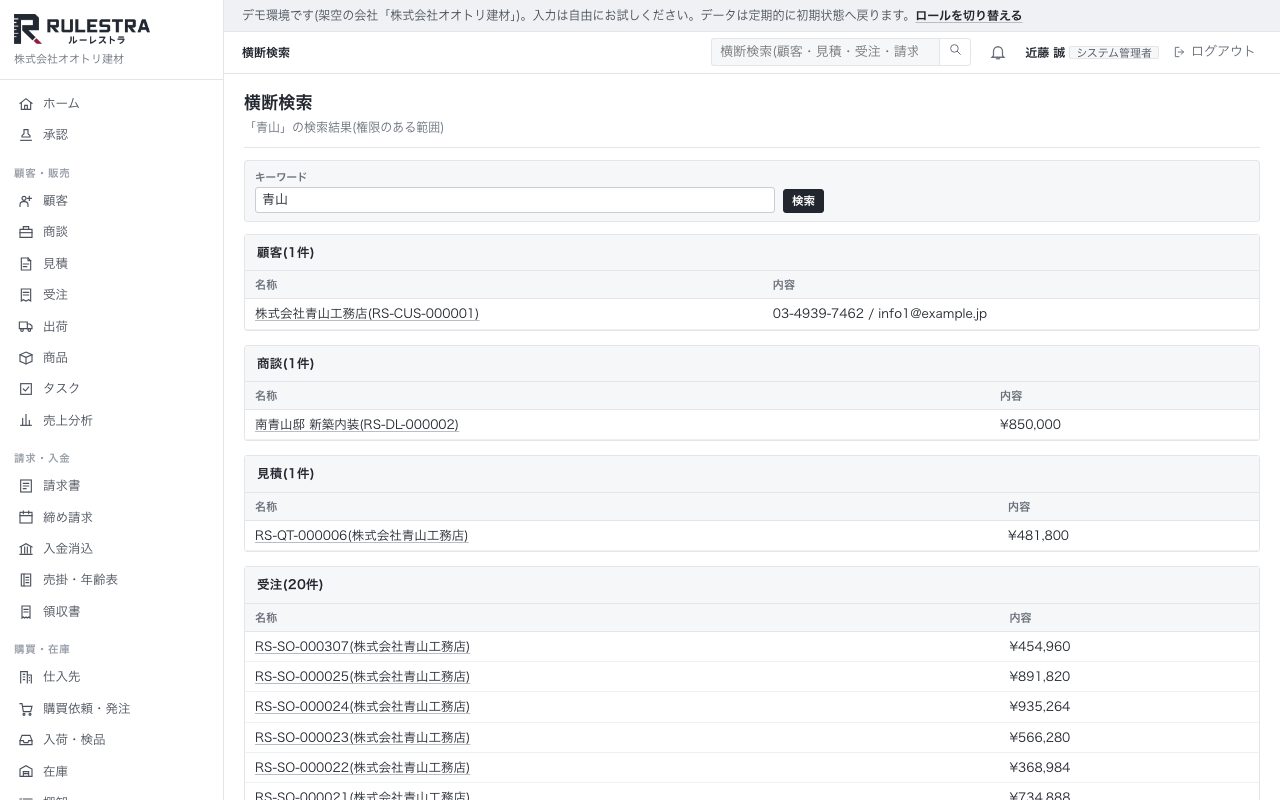The height and width of the screenshot is (800, 1280).
Task: Click the receiving (入荷・検品) inbox icon
Action: point(26,740)
